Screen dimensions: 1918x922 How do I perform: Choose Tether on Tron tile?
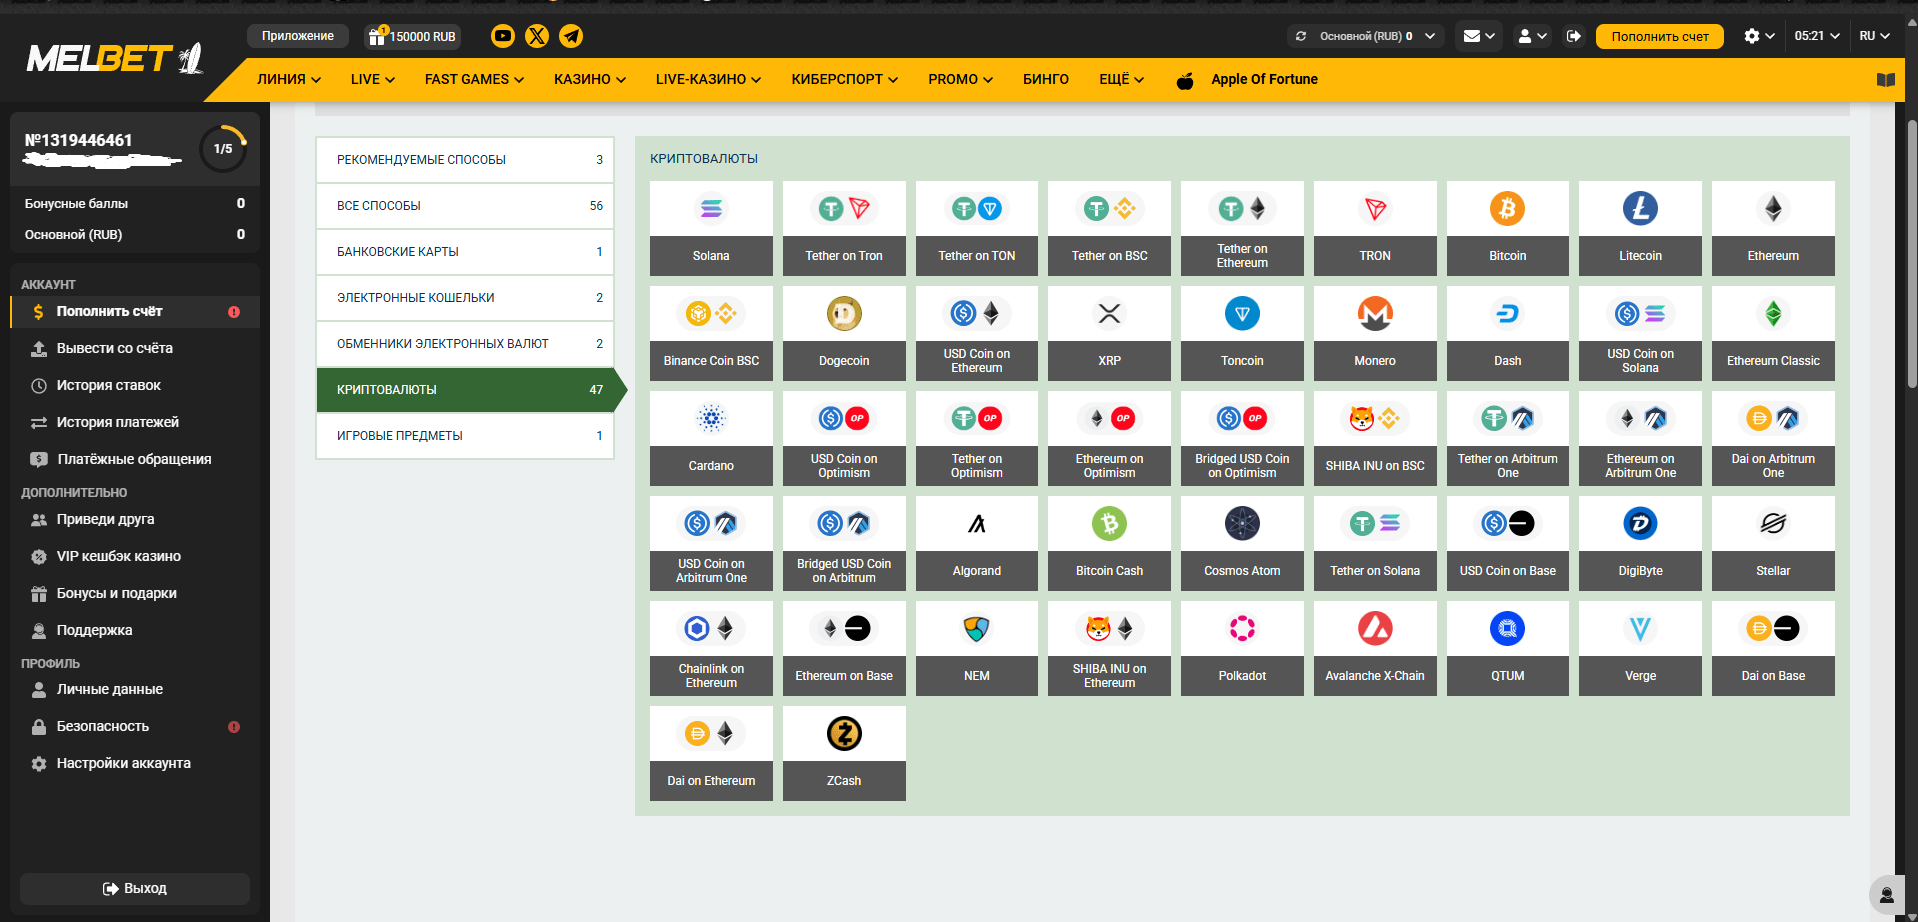pyautogui.click(x=844, y=228)
